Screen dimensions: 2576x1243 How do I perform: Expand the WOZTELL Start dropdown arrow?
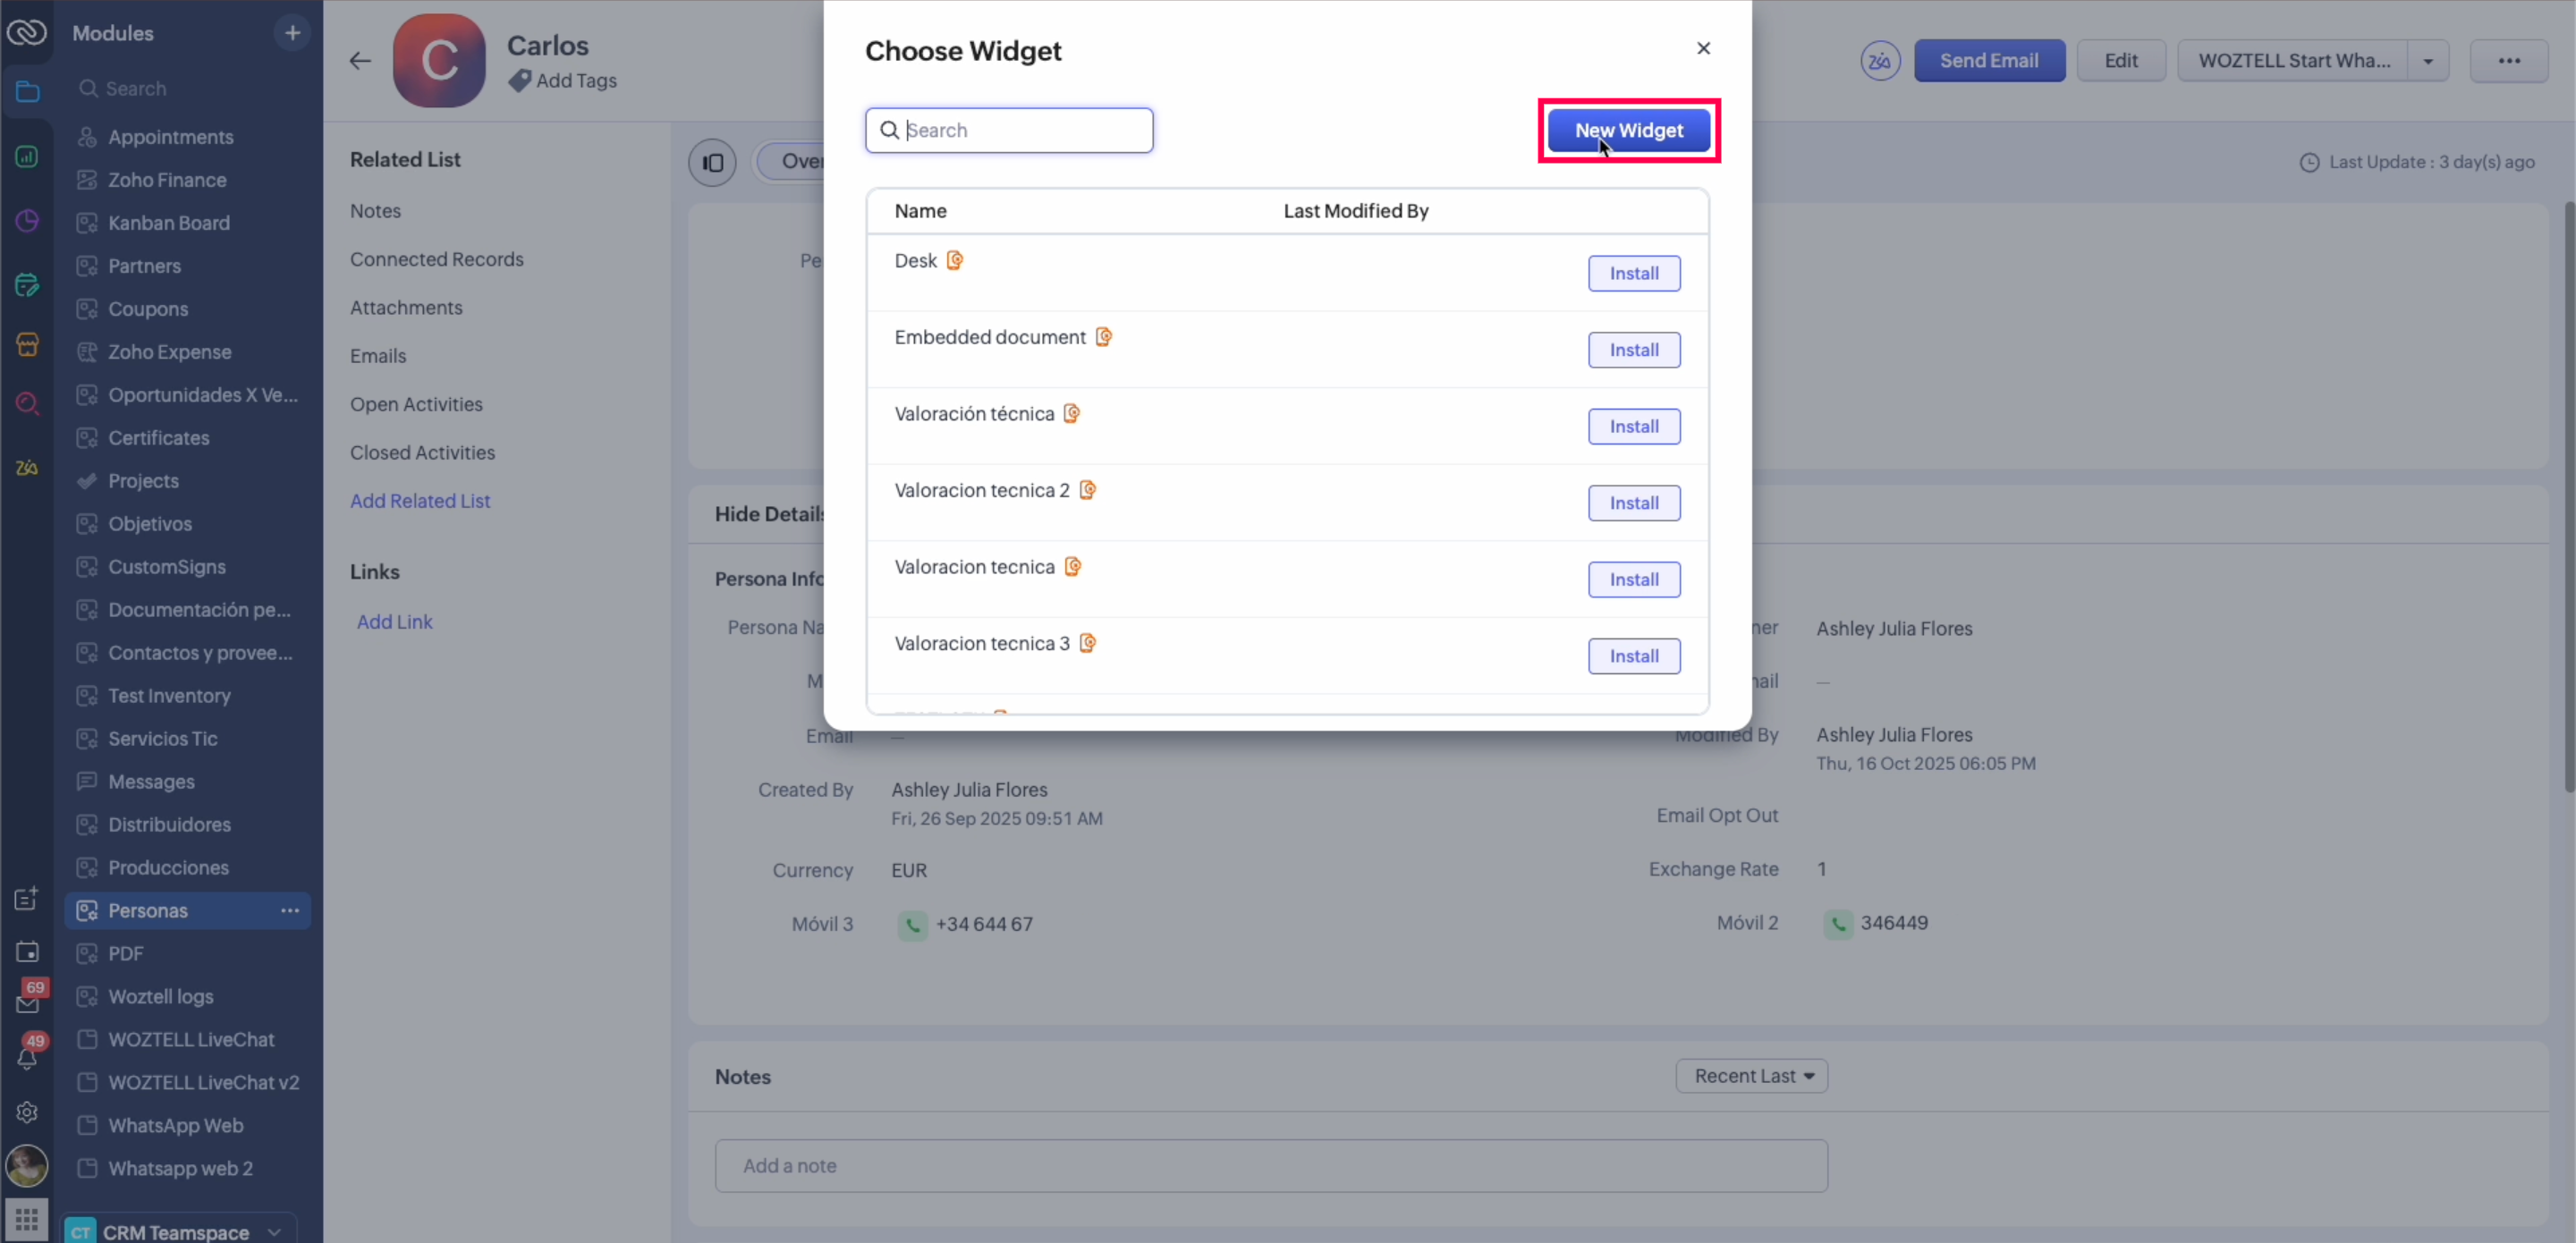pos(2427,61)
